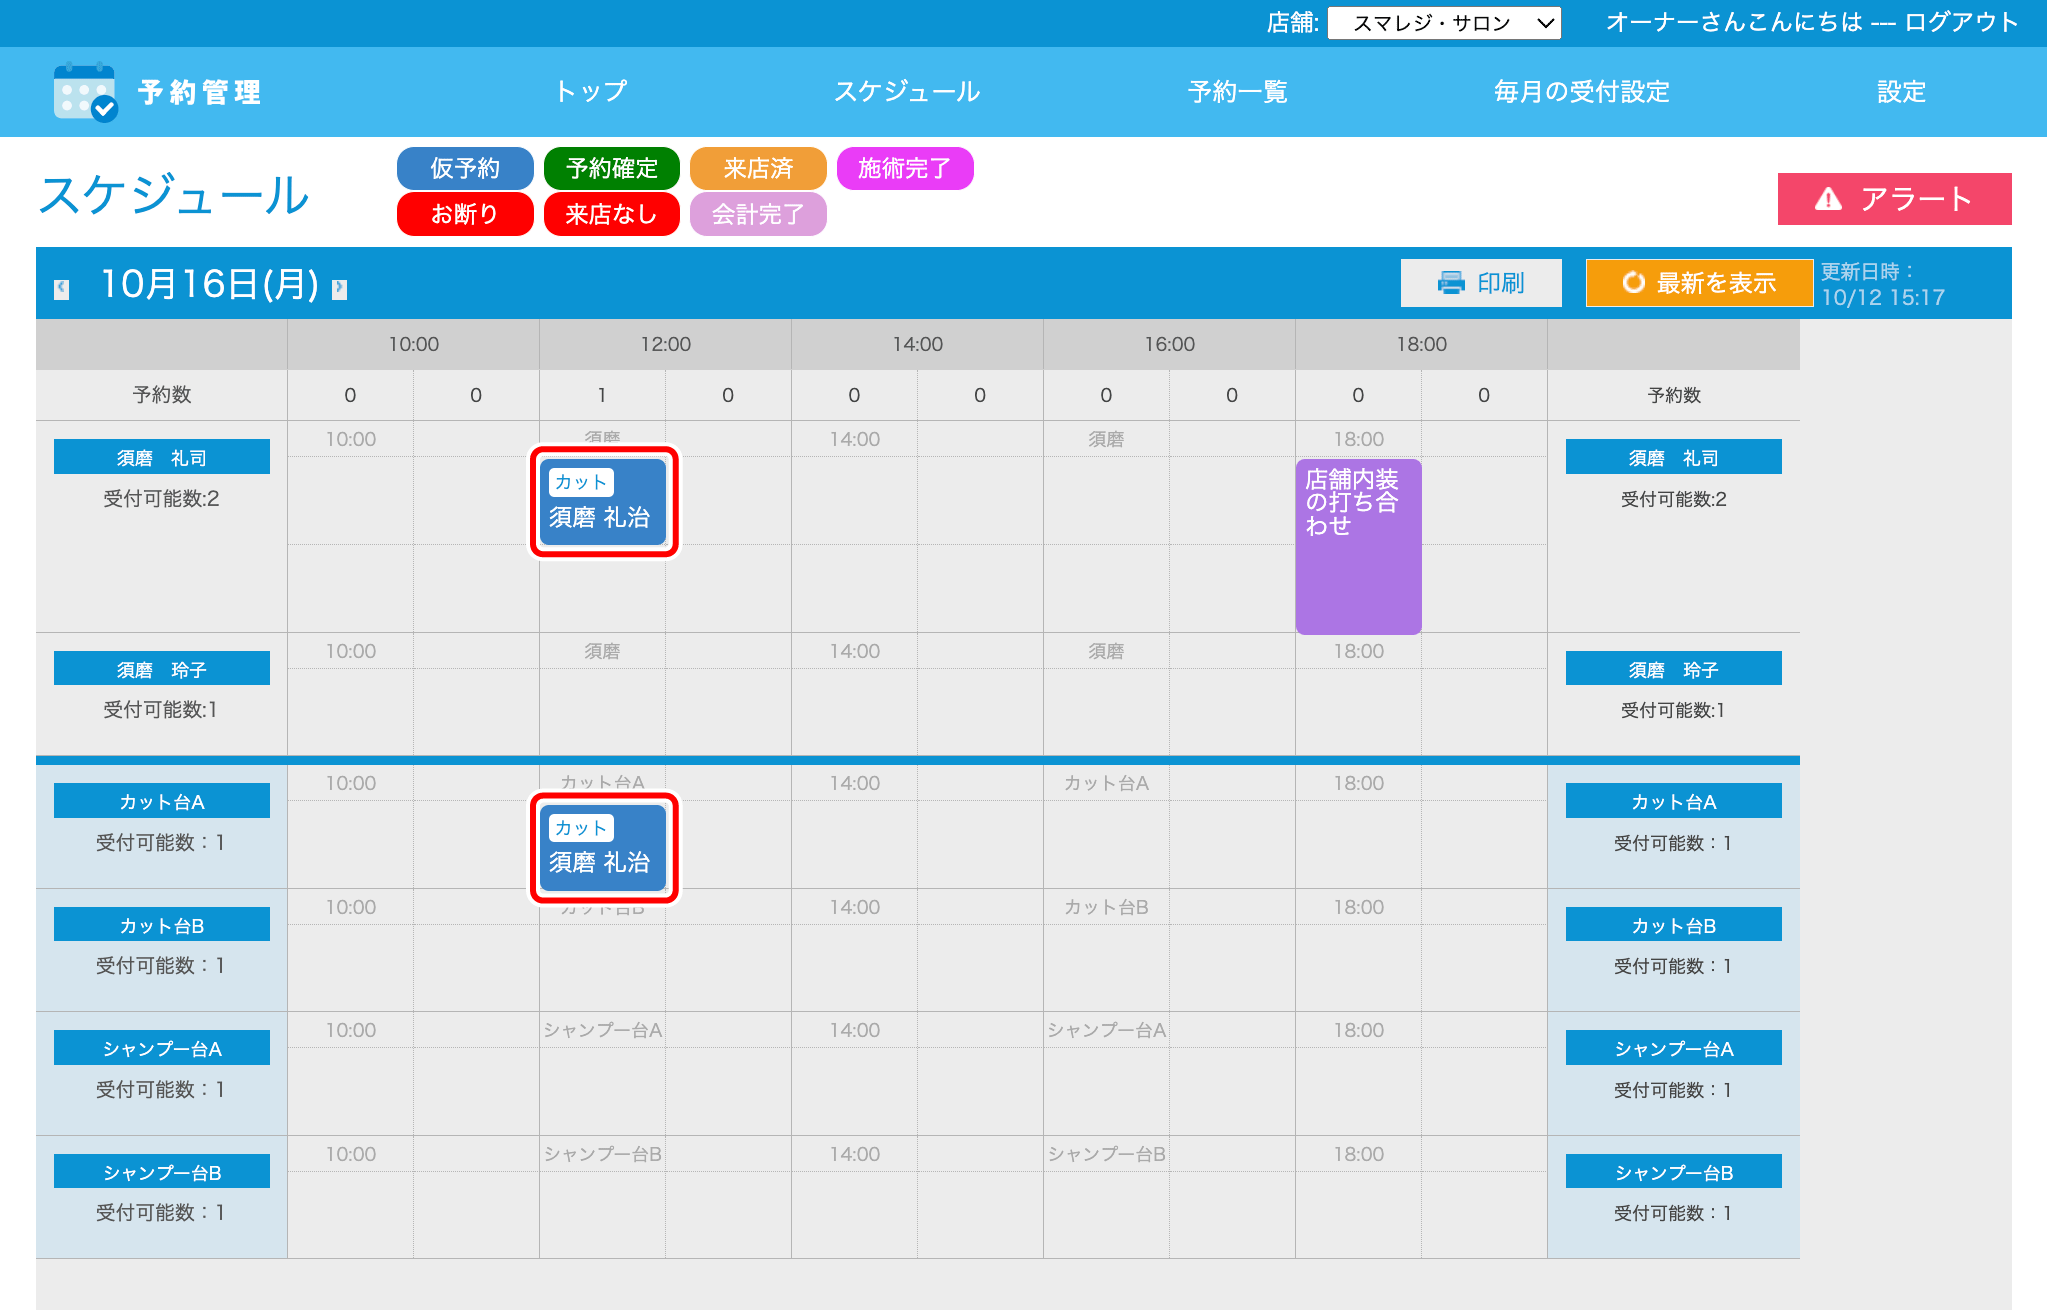Click 14:00 slot in カット台B row
The width and height of the screenshot is (2047, 1310).
(x=855, y=907)
